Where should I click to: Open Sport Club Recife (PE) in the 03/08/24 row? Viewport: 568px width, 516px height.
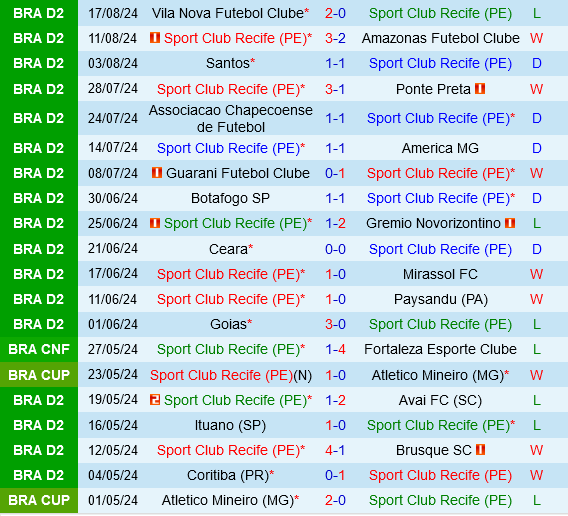(x=440, y=63)
